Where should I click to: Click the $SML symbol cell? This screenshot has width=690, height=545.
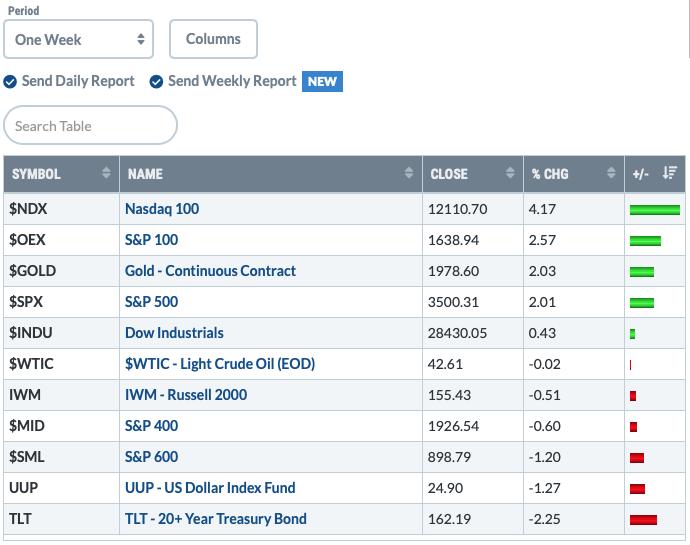point(61,457)
